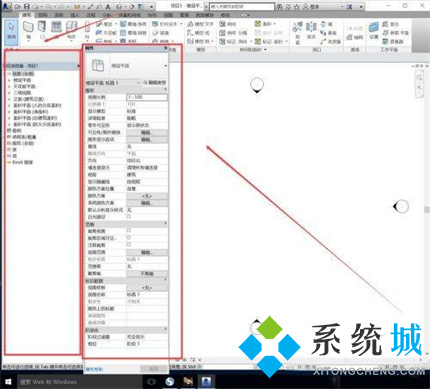Save project from quick access toolbar
The width and height of the screenshot is (430, 389).
pyautogui.click(x=27, y=6)
